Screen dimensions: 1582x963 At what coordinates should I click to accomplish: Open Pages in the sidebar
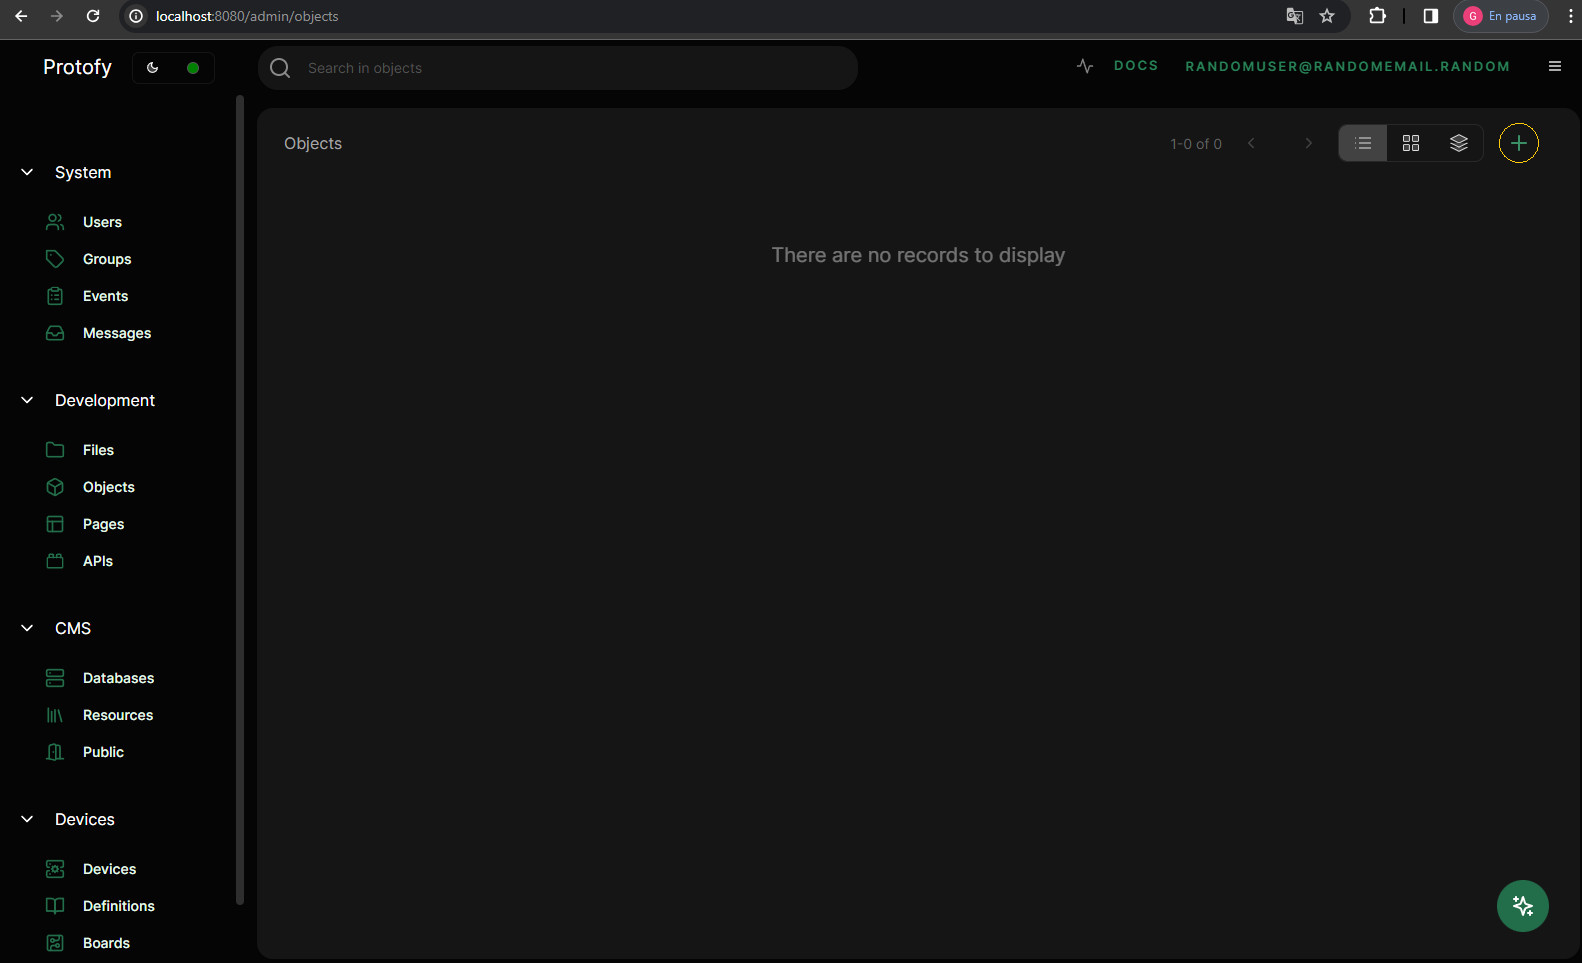click(x=103, y=524)
